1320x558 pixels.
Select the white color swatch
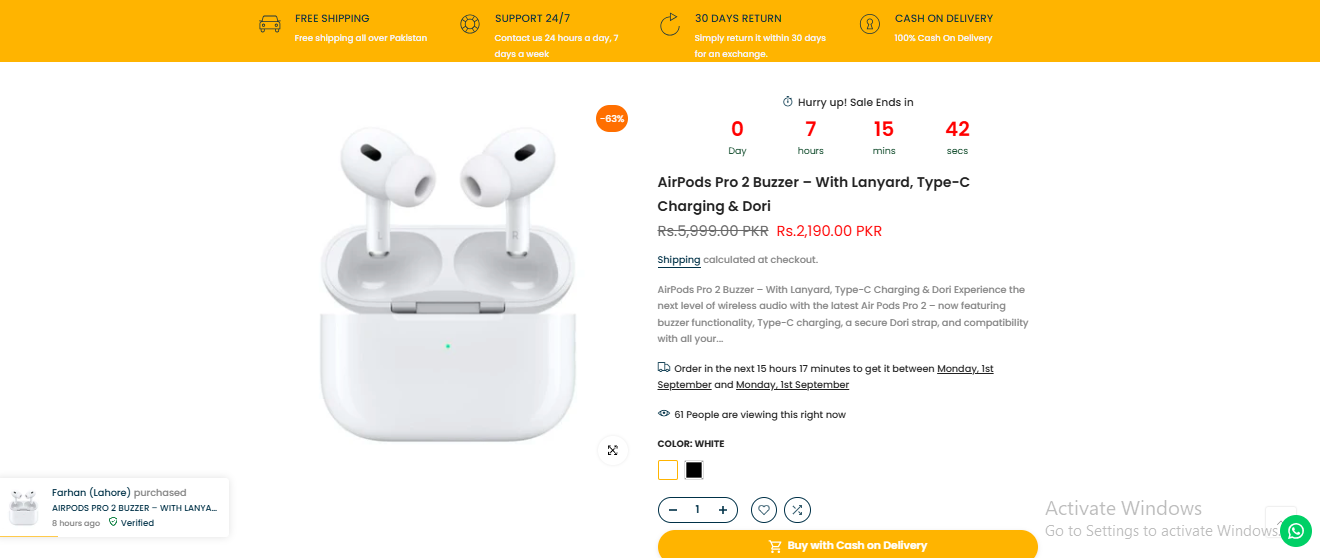tap(668, 470)
